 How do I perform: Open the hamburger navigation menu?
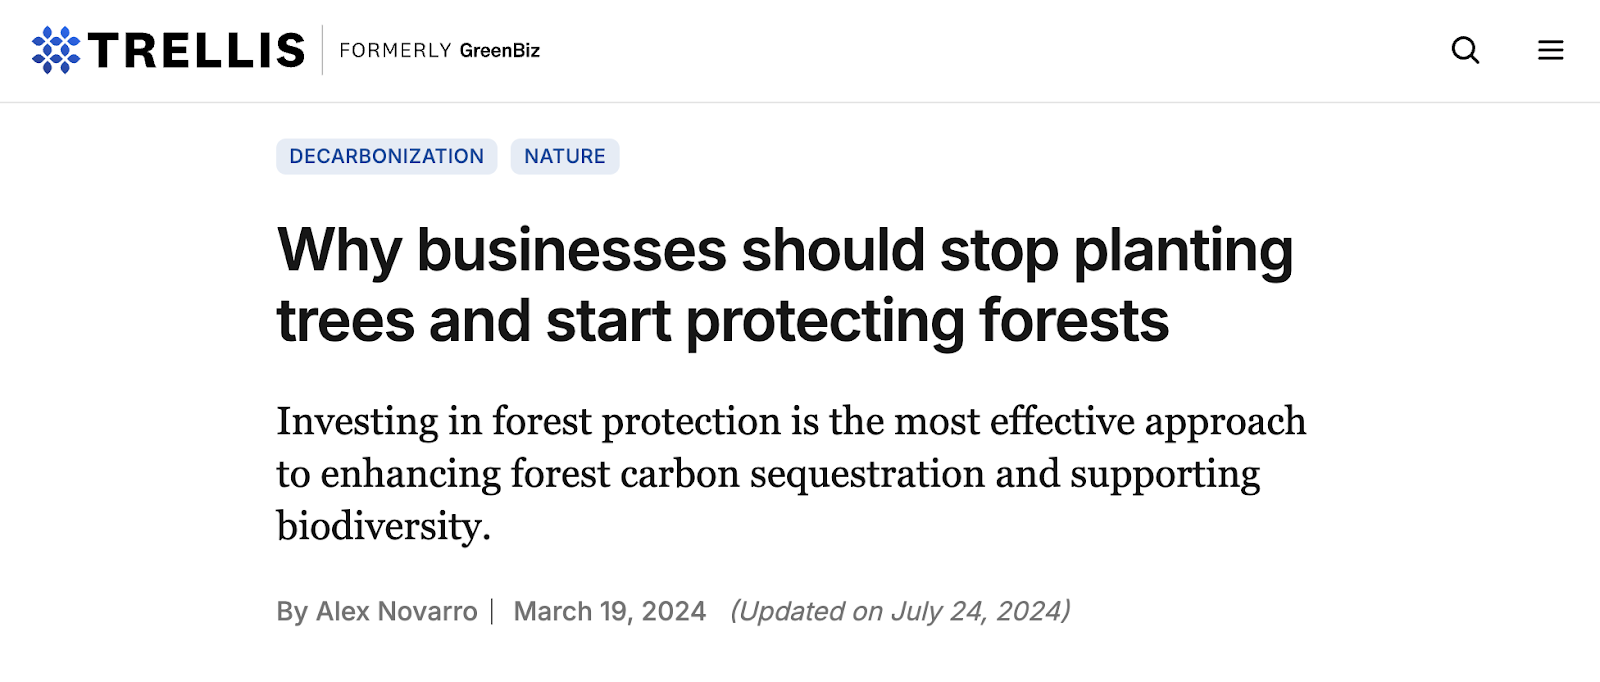(x=1550, y=50)
